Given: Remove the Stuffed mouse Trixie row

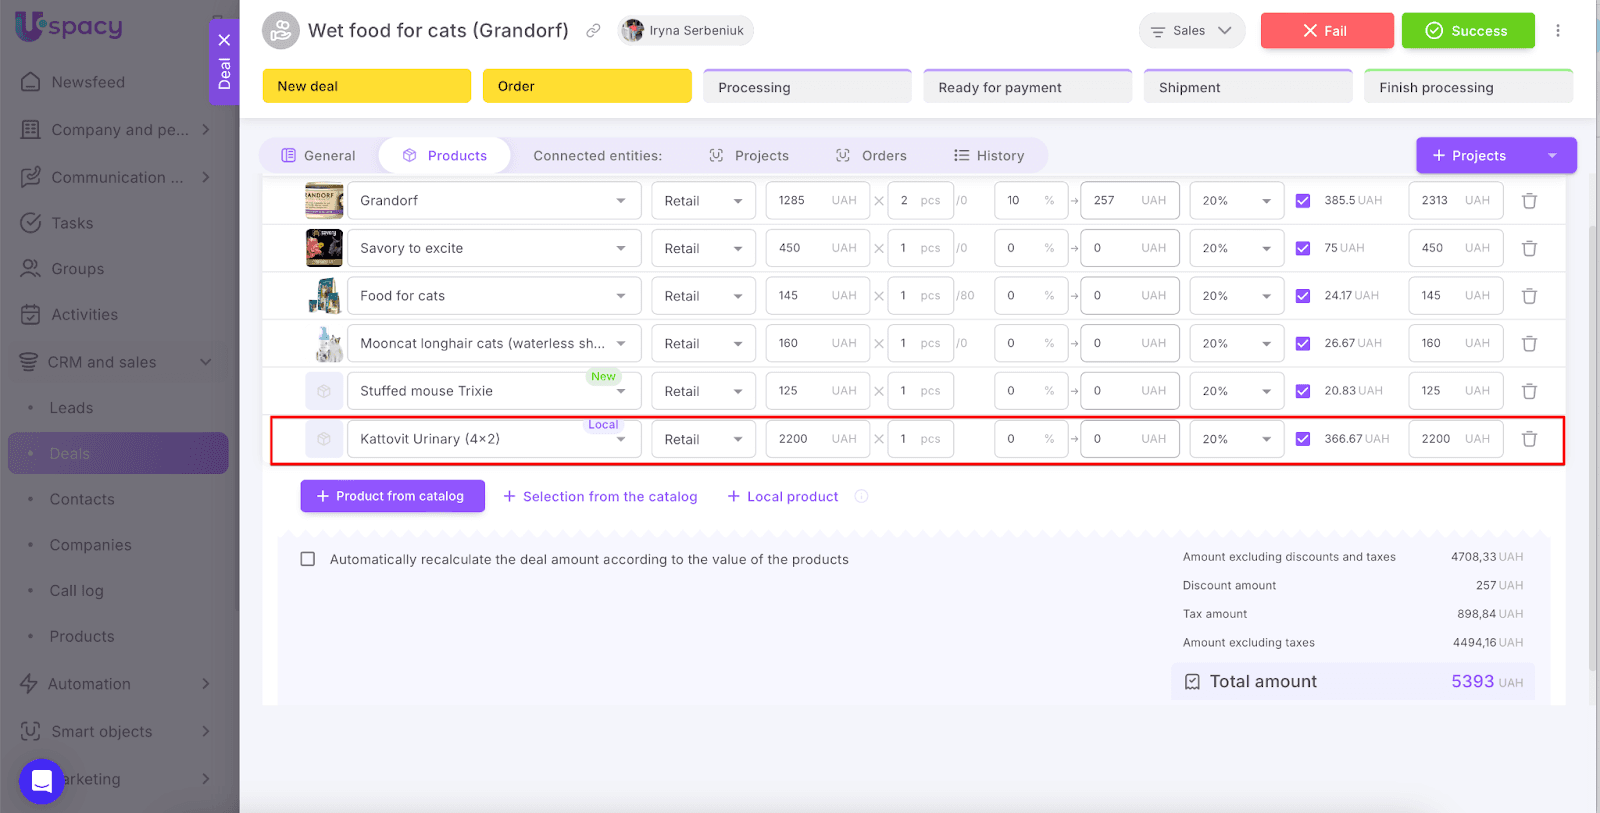Looking at the screenshot, I should 1529,391.
